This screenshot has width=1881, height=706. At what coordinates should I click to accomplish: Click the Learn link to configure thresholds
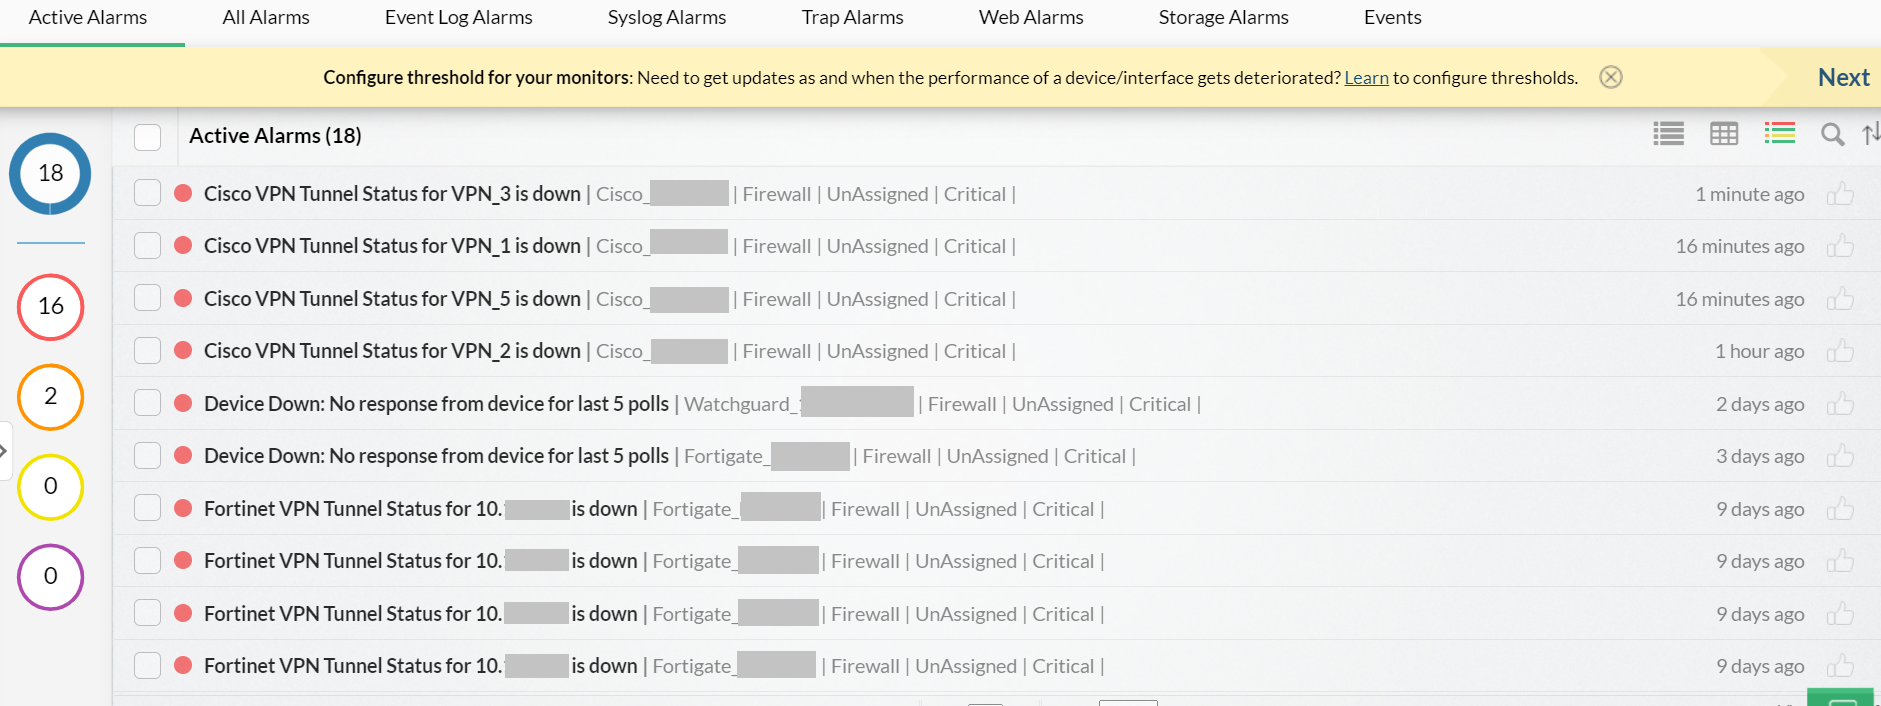[1366, 77]
